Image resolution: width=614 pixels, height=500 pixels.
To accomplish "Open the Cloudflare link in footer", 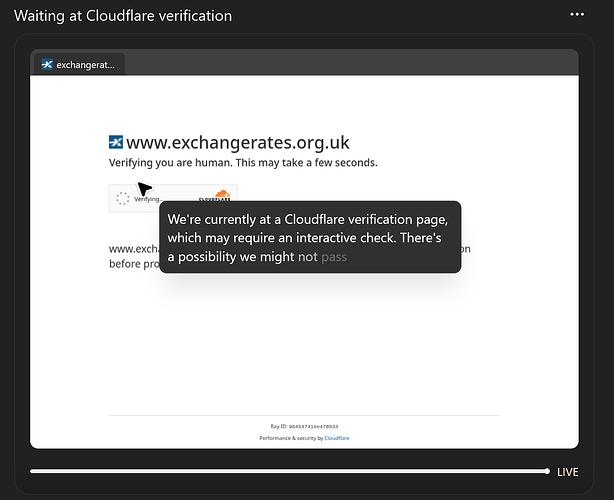I will tap(336, 438).
